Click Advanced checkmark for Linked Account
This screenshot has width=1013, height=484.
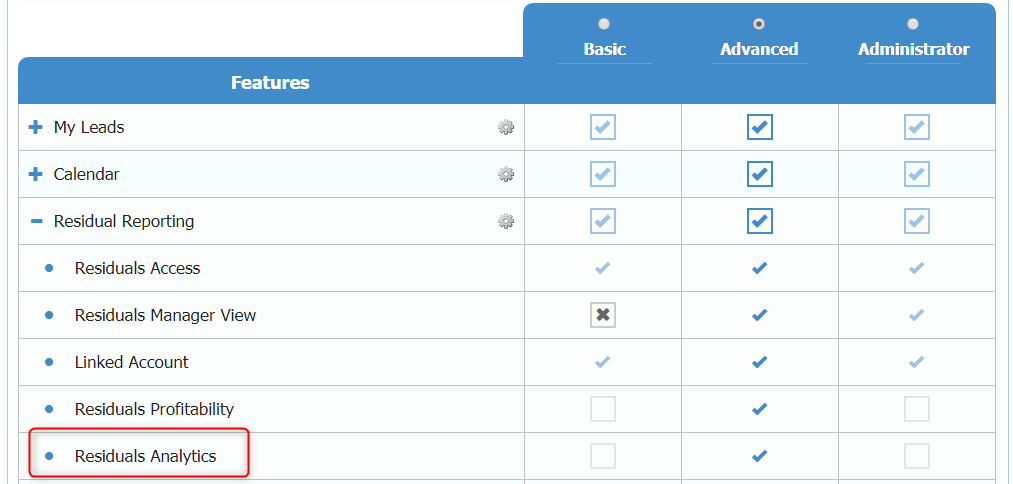(x=759, y=362)
